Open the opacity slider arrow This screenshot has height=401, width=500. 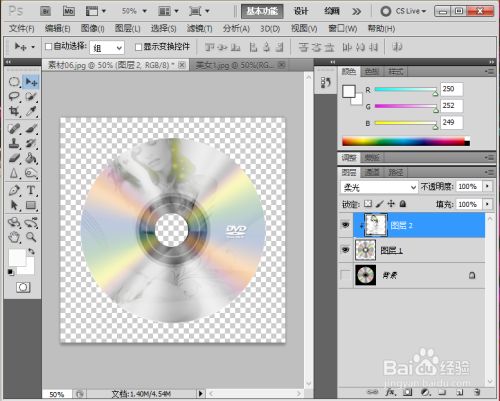coord(487,186)
